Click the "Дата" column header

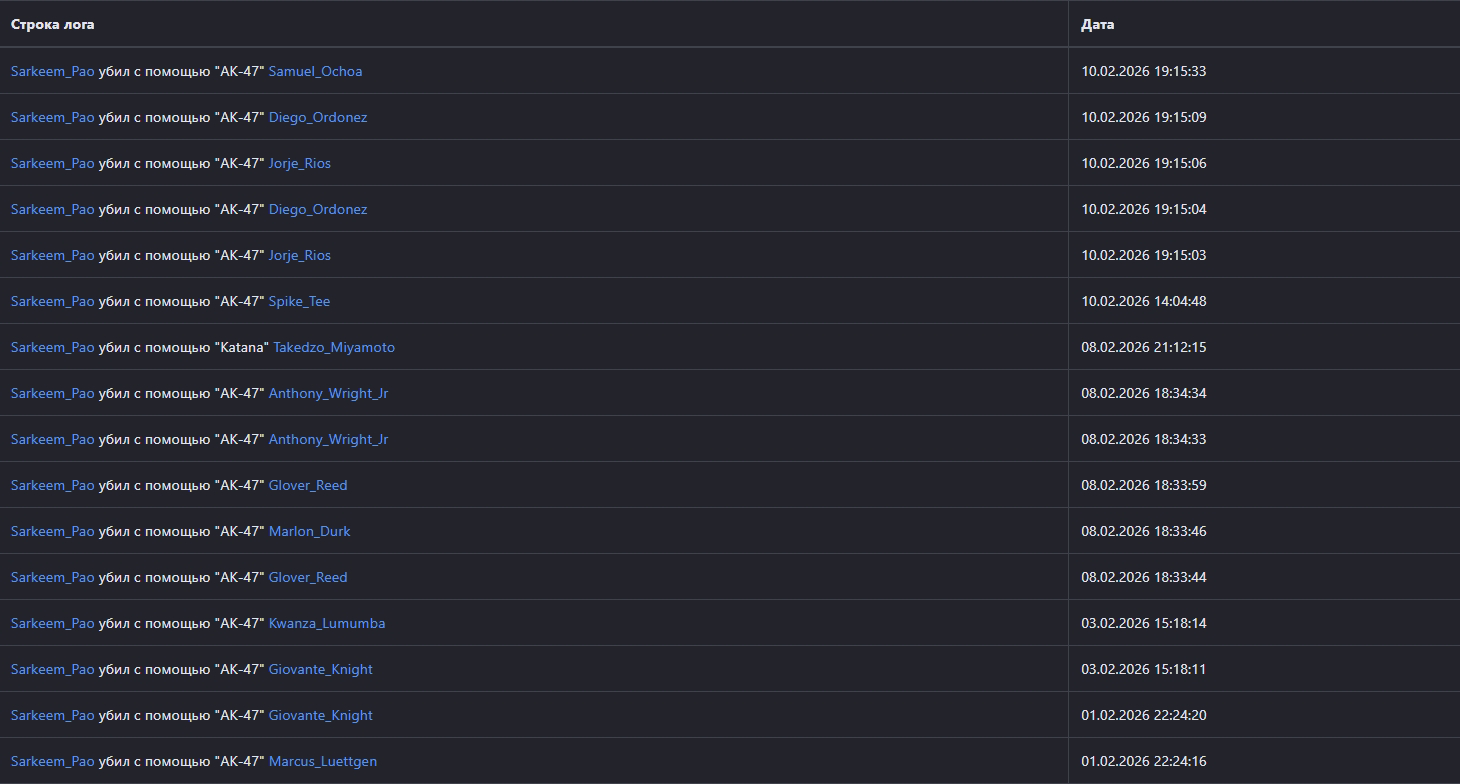pos(1097,24)
